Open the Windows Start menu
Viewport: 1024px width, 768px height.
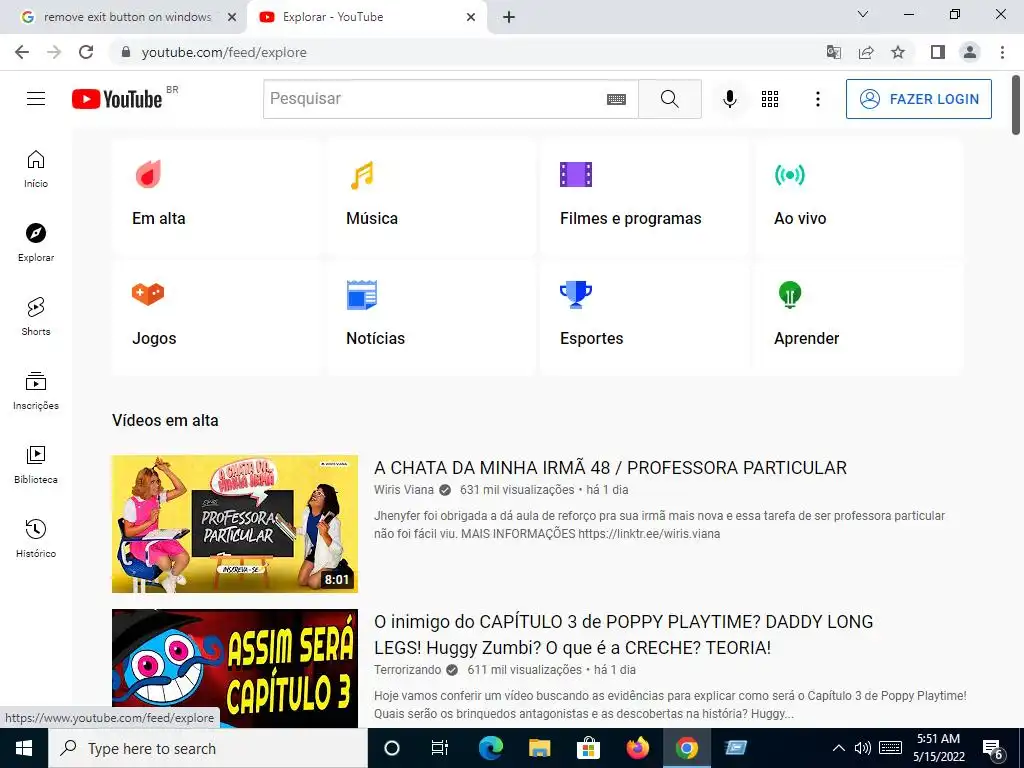coord(24,748)
